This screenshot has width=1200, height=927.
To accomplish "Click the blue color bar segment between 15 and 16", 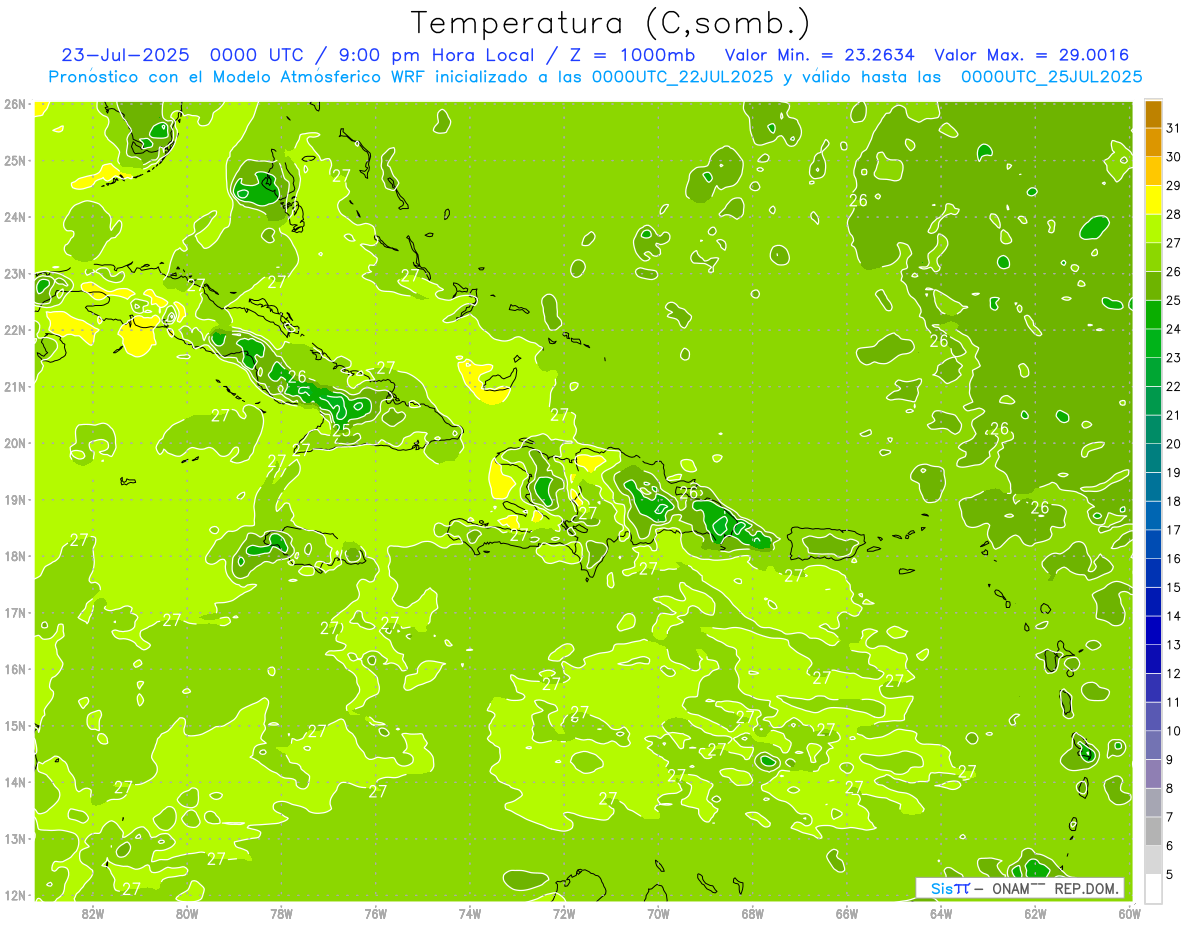I will (1153, 573).
